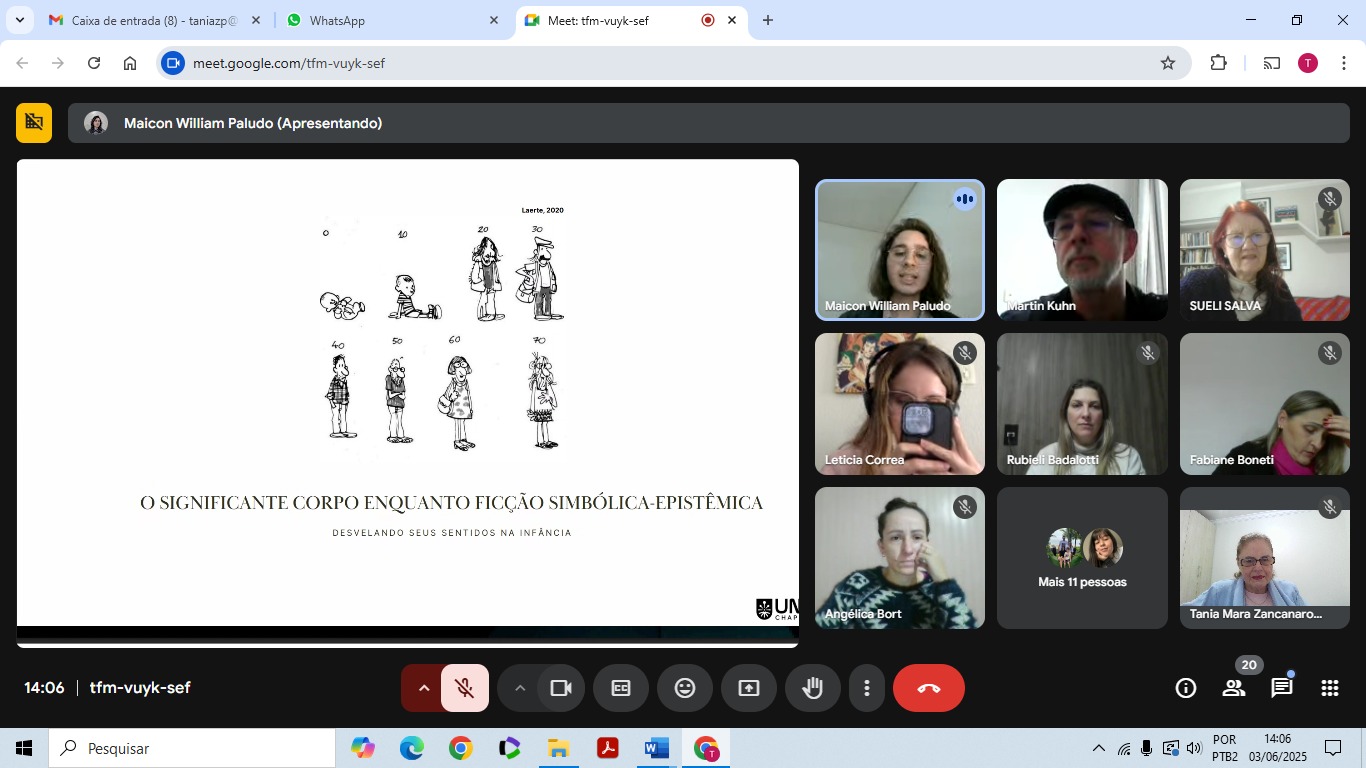Switch to the Gmail Caixa de entrada tab
The image size is (1366, 768).
tap(150, 20)
